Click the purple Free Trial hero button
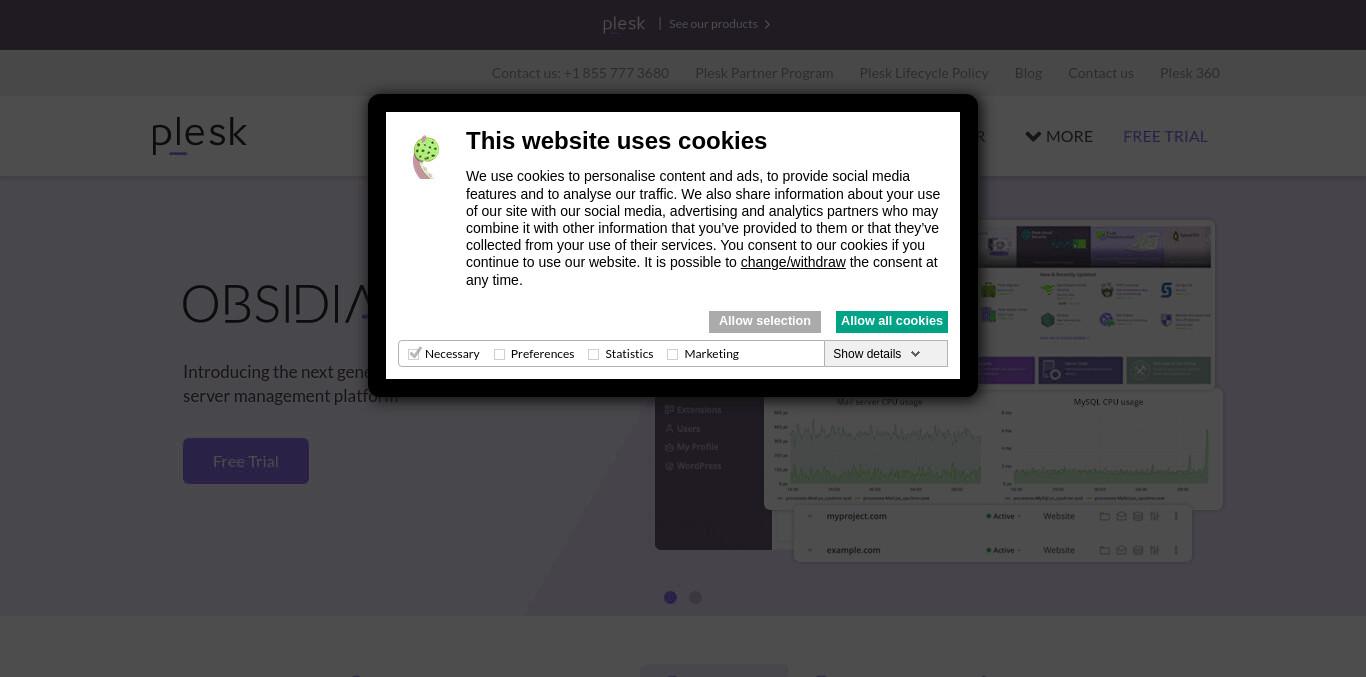This screenshot has width=1366, height=677. [246, 461]
